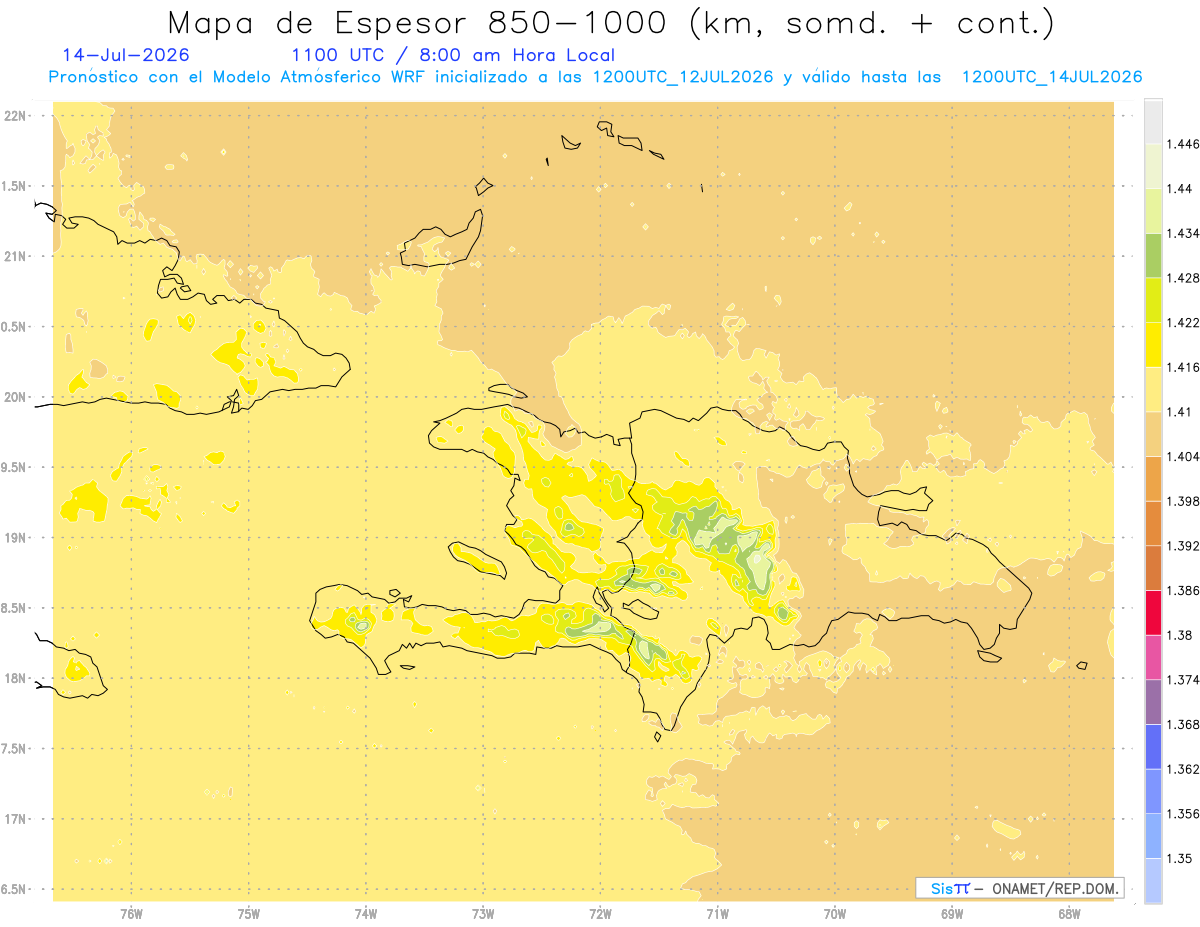Click the 'SisTT - ONAMET/REP.DOM.' credit label
The width and height of the screenshot is (1200, 927).
tap(1020, 888)
